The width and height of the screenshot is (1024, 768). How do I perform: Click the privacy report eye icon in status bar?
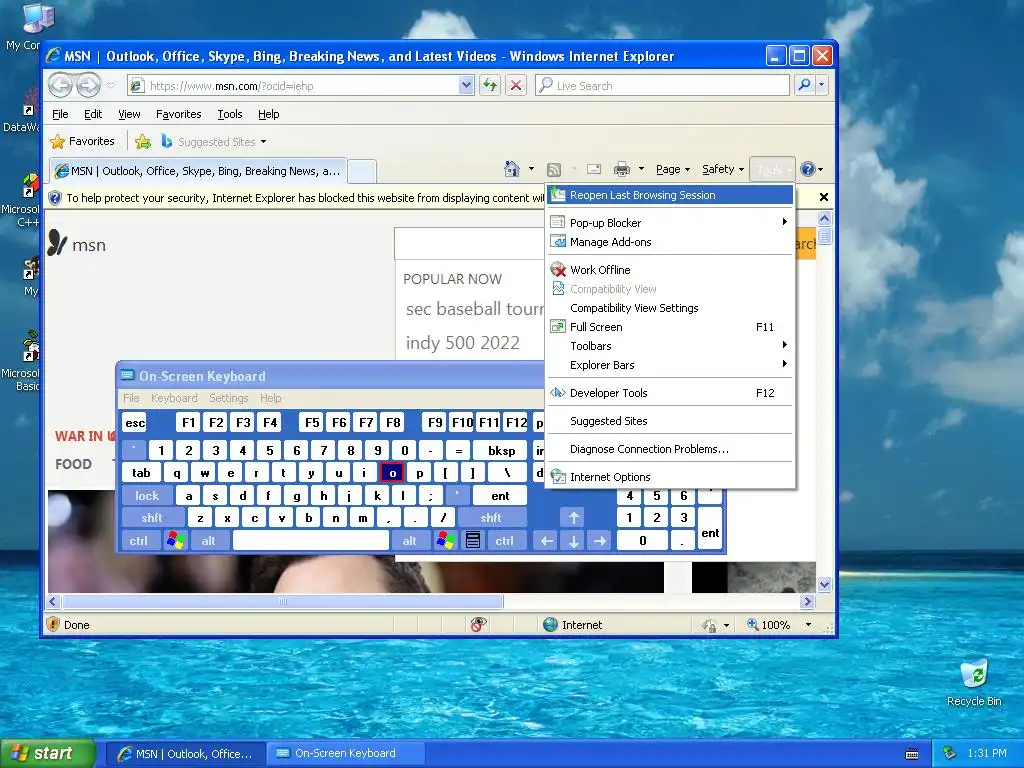478,625
